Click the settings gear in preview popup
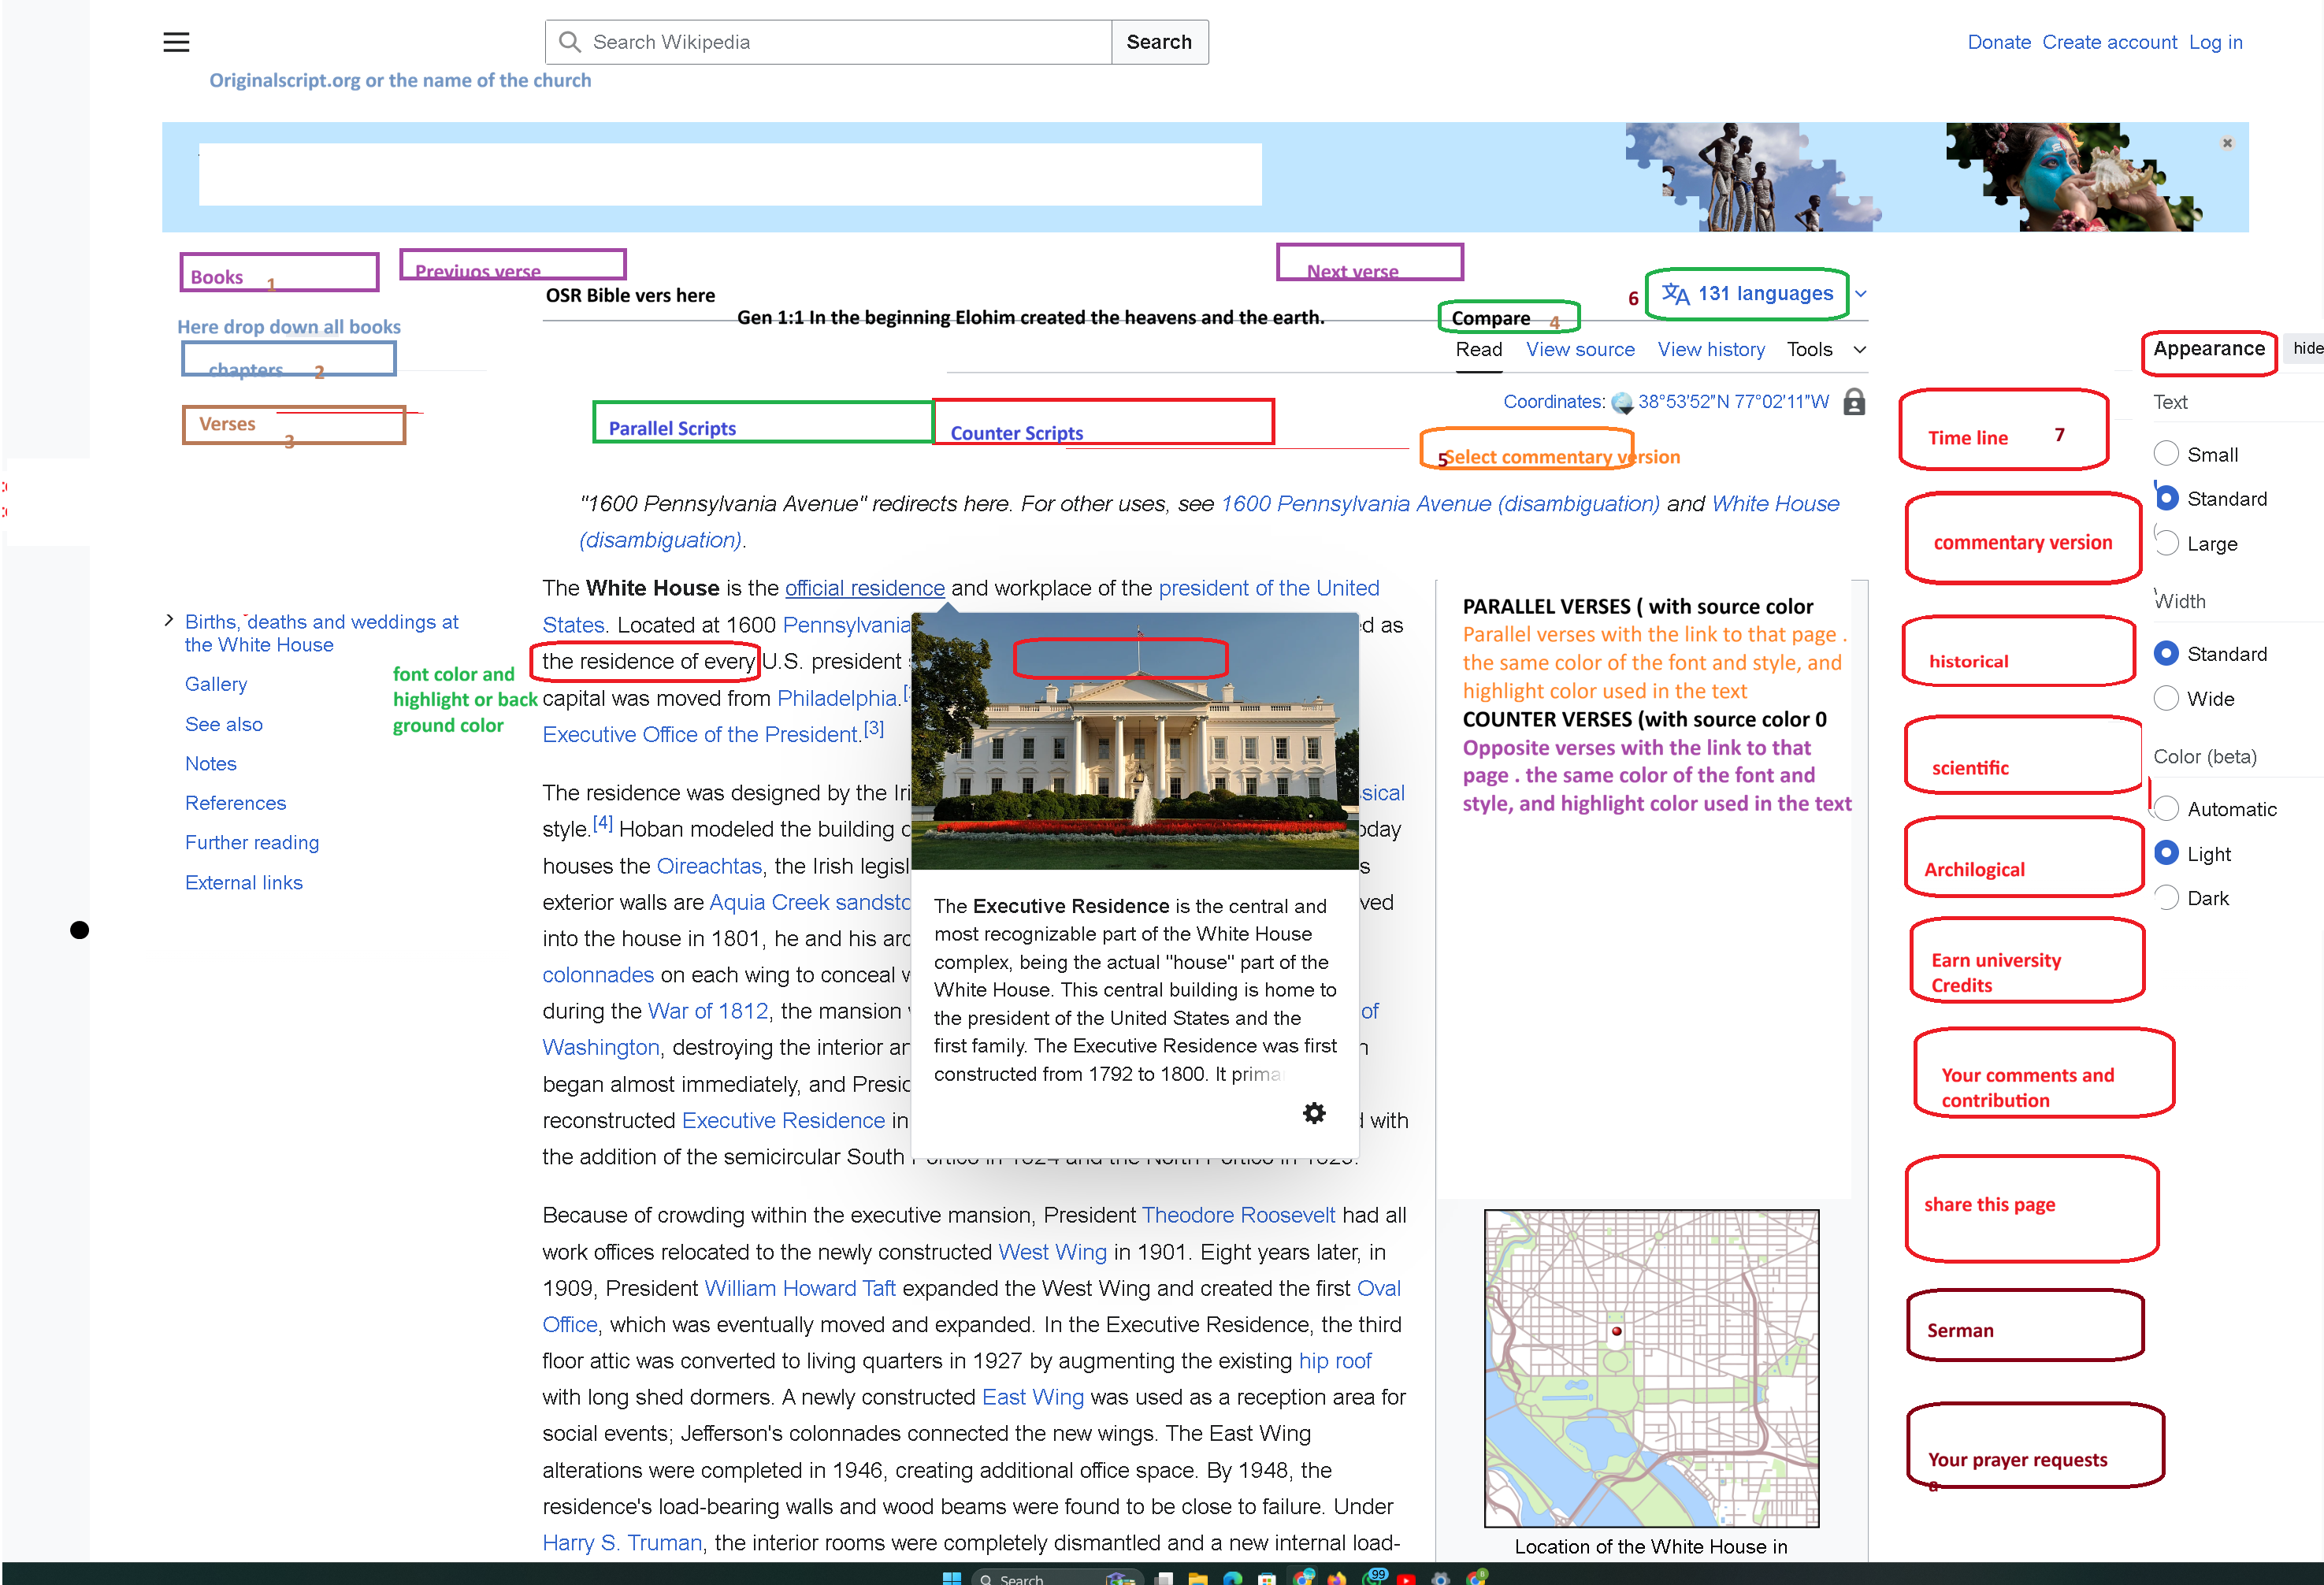 click(1314, 1113)
